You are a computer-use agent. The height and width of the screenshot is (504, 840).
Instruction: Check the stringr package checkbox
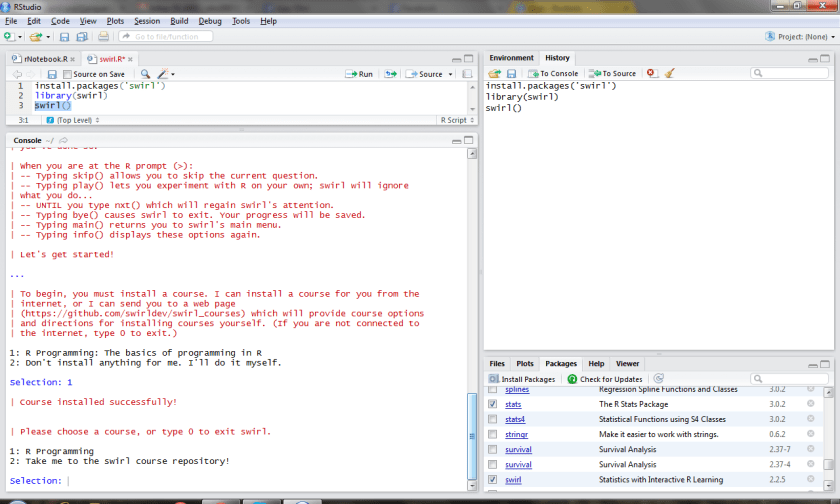[493, 434]
